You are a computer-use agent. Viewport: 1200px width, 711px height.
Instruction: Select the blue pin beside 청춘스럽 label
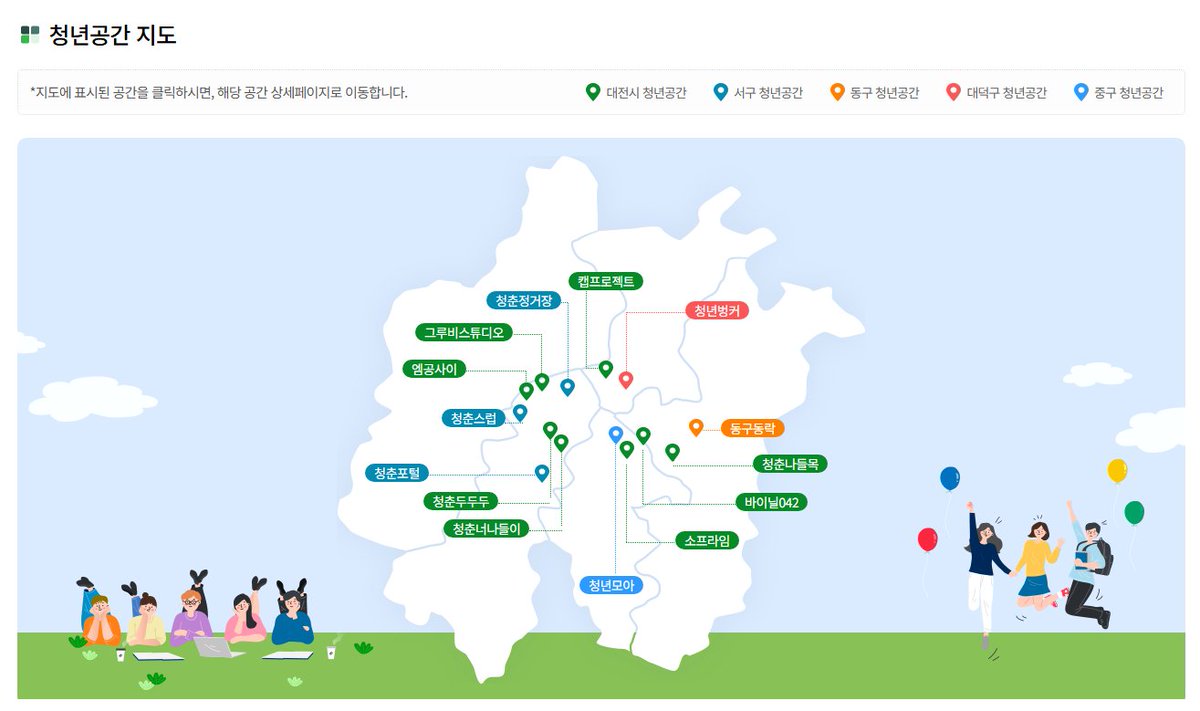(520, 412)
